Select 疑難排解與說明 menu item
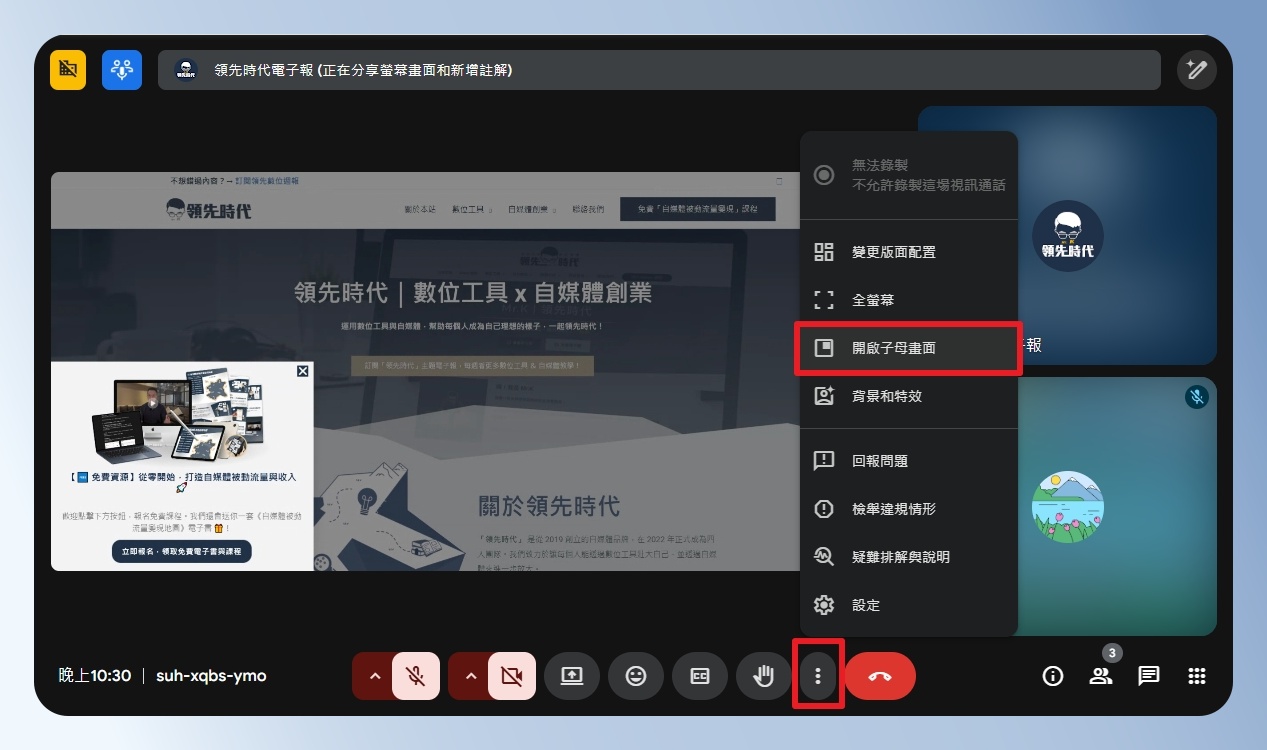1267x750 pixels. tap(908, 557)
